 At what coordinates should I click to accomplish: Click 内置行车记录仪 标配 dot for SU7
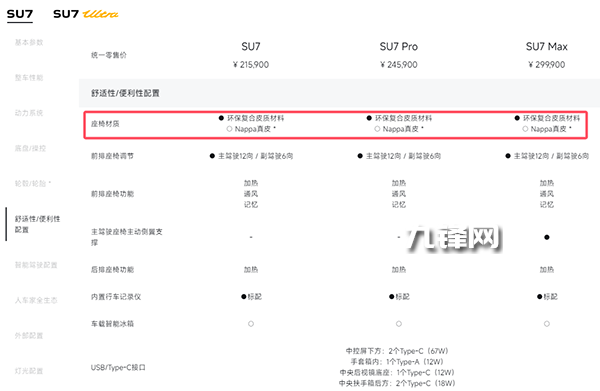[x=244, y=297]
